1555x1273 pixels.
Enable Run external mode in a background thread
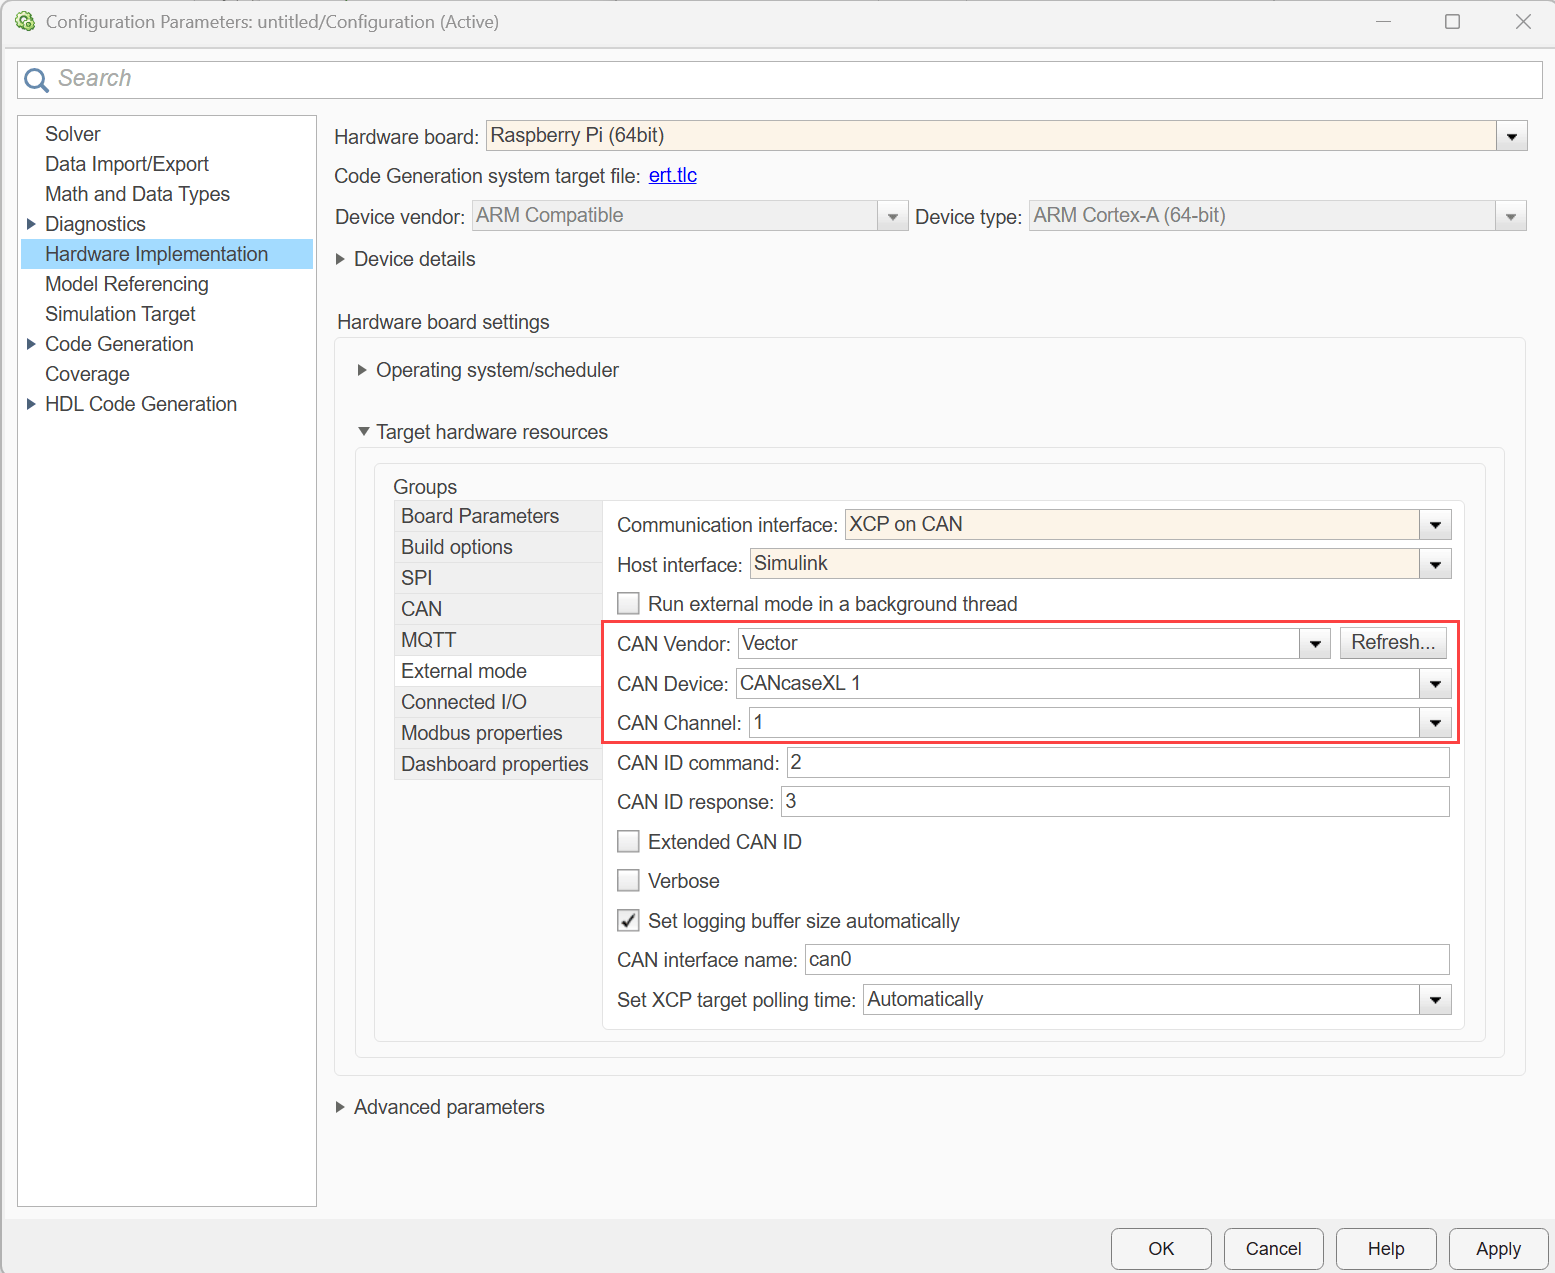pos(628,603)
